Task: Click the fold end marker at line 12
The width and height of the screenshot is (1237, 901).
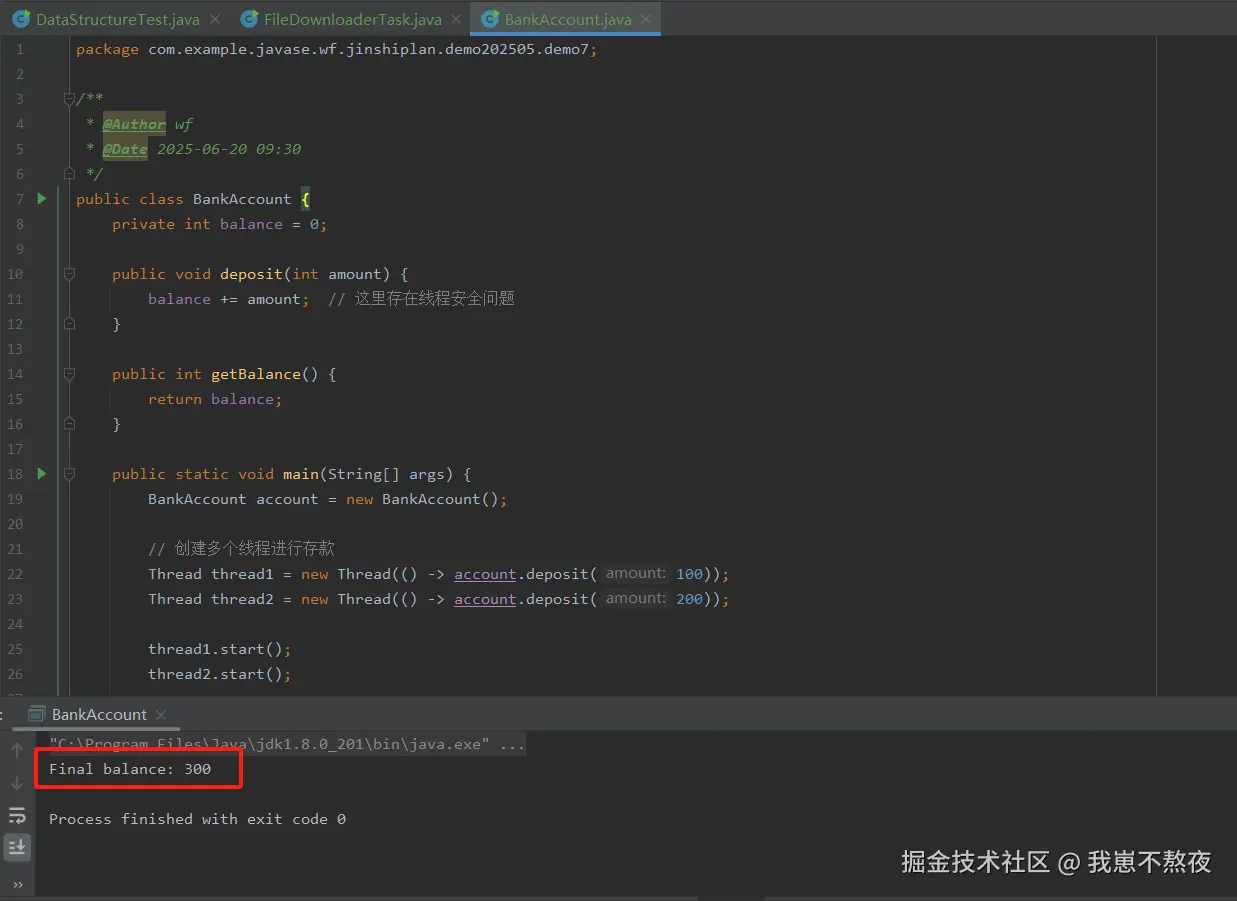Action: (x=69, y=323)
